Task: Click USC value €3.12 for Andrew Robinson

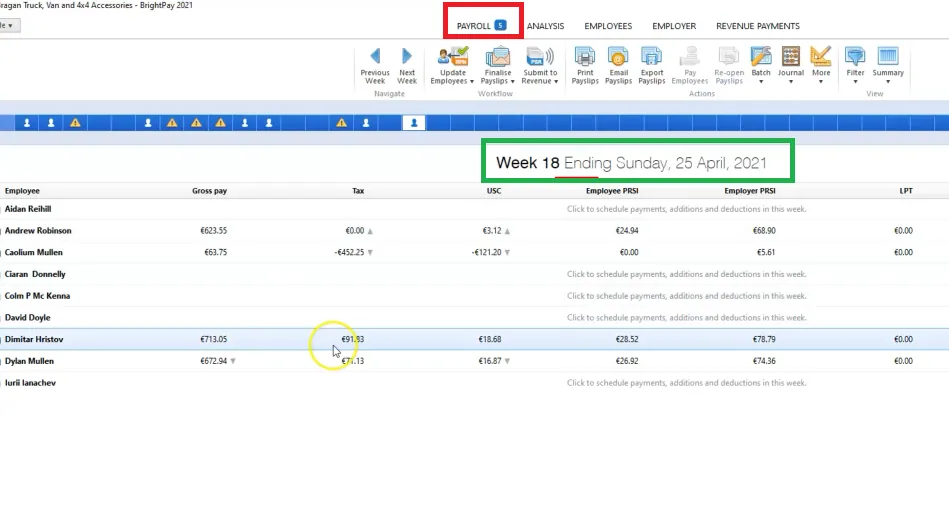Action: click(x=492, y=231)
